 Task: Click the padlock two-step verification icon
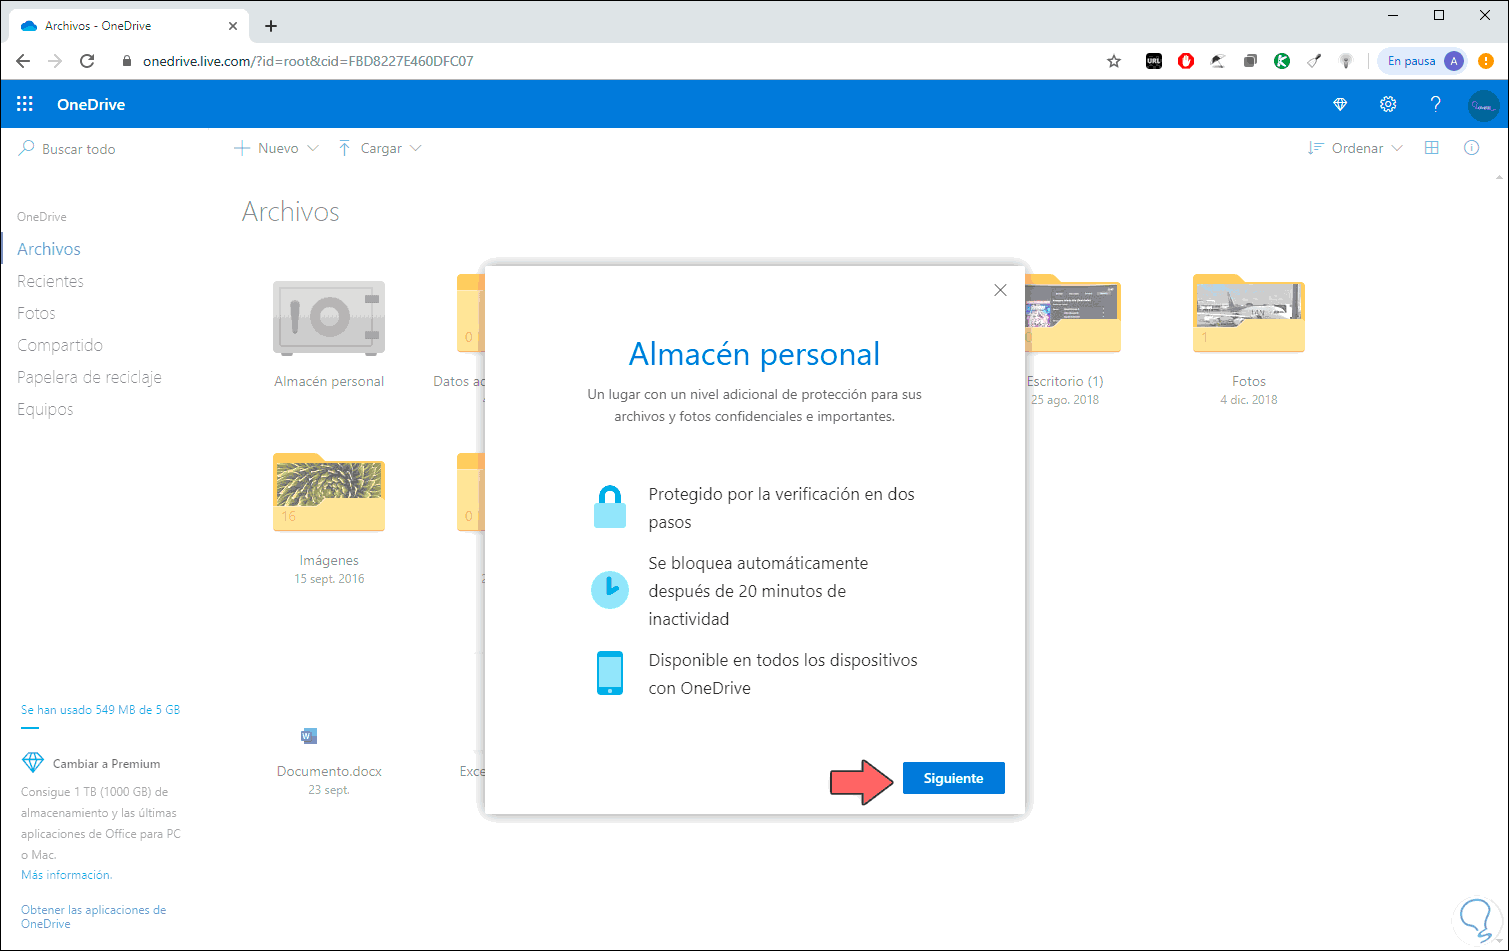[x=609, y=507]
